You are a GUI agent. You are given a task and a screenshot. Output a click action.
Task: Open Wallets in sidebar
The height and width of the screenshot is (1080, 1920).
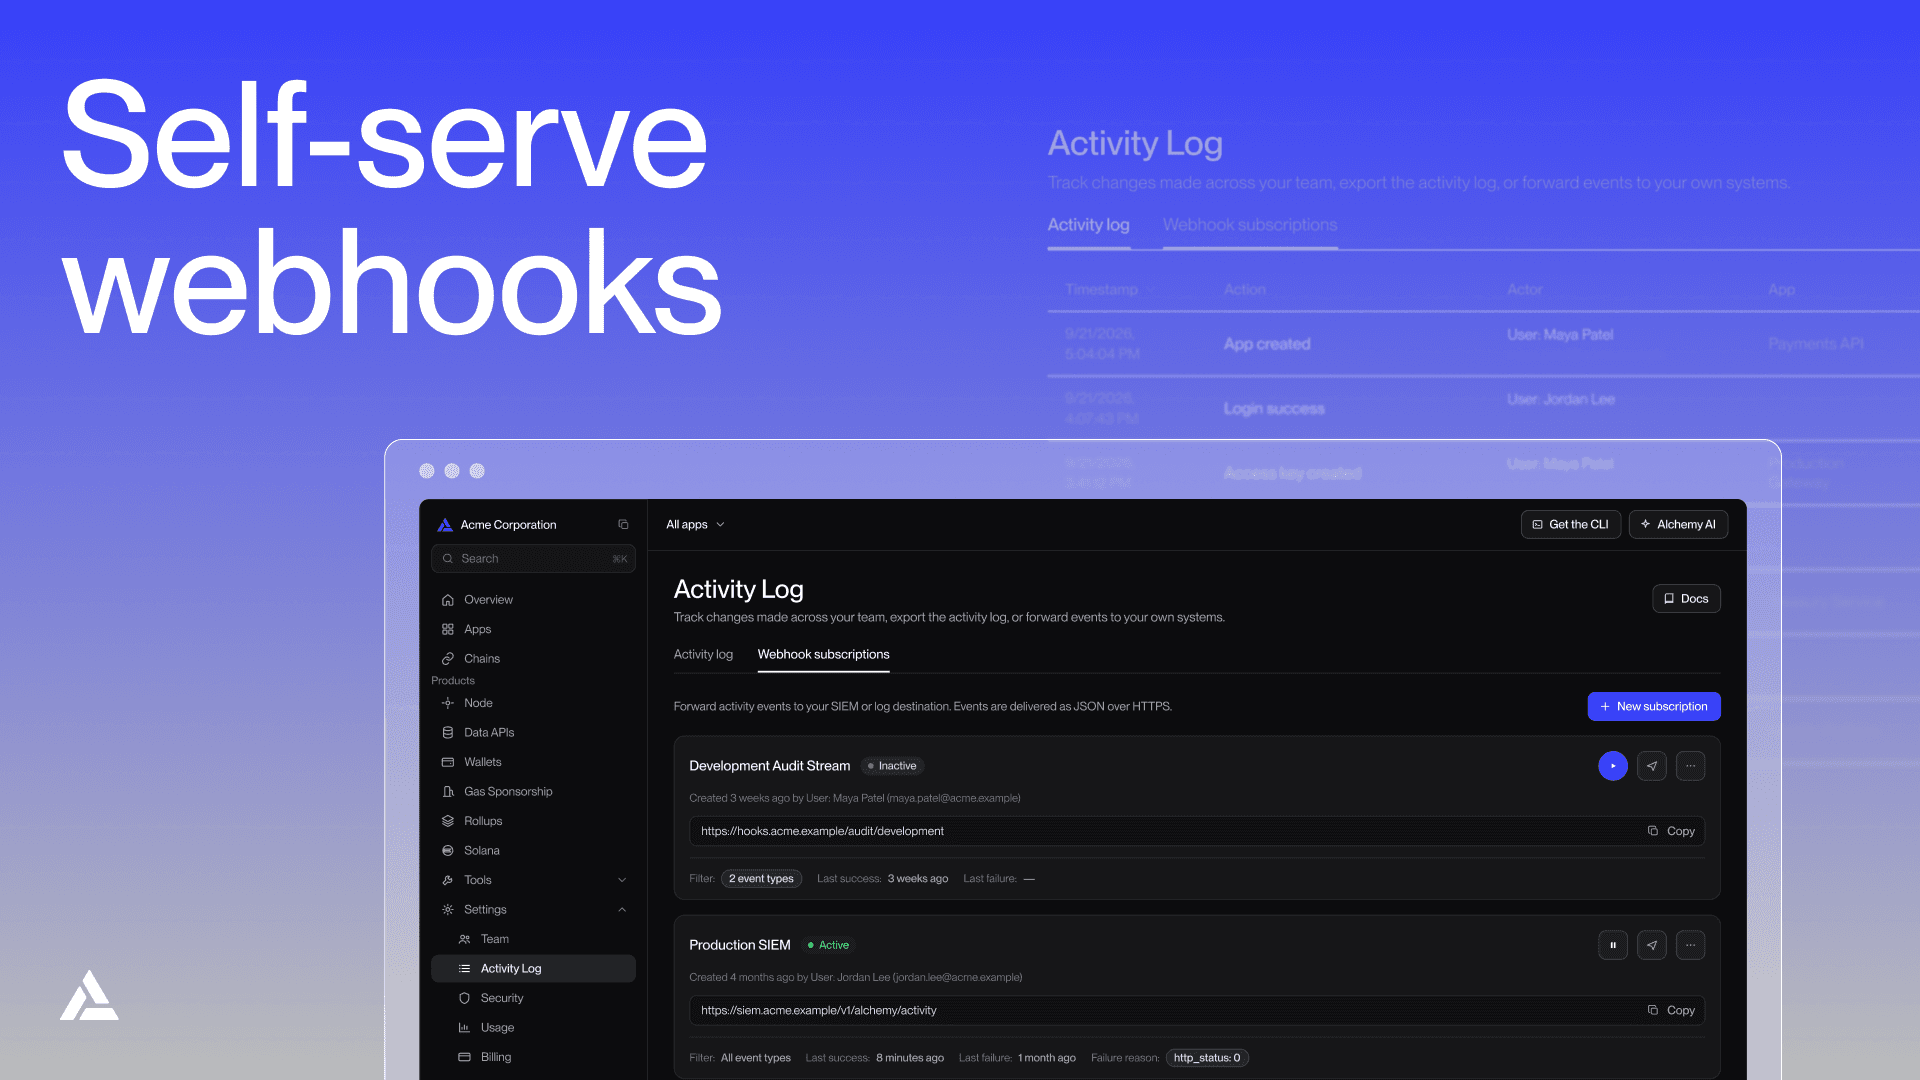tap(482, 762)
